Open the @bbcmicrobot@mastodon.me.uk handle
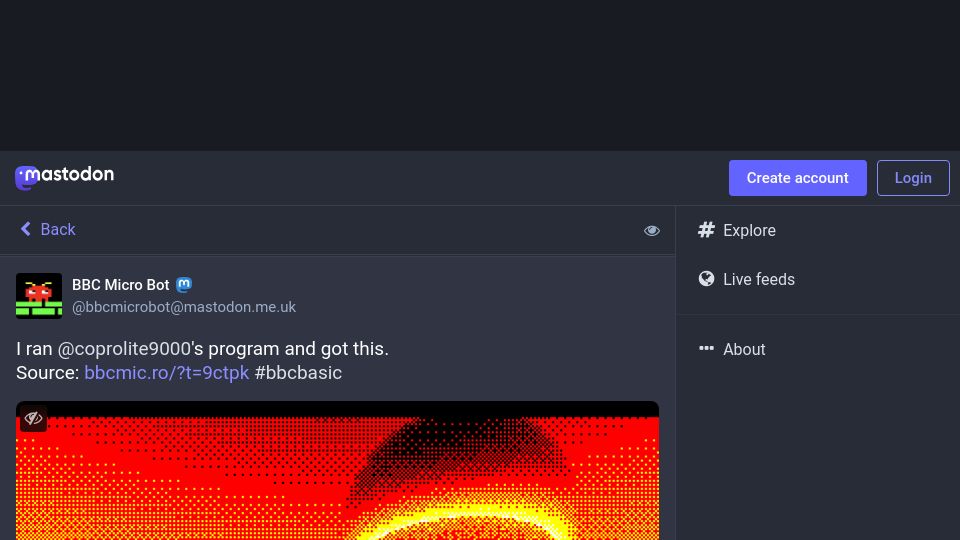Image resolution: width=960 pixels, height=540 pixels. coord(184,307)
